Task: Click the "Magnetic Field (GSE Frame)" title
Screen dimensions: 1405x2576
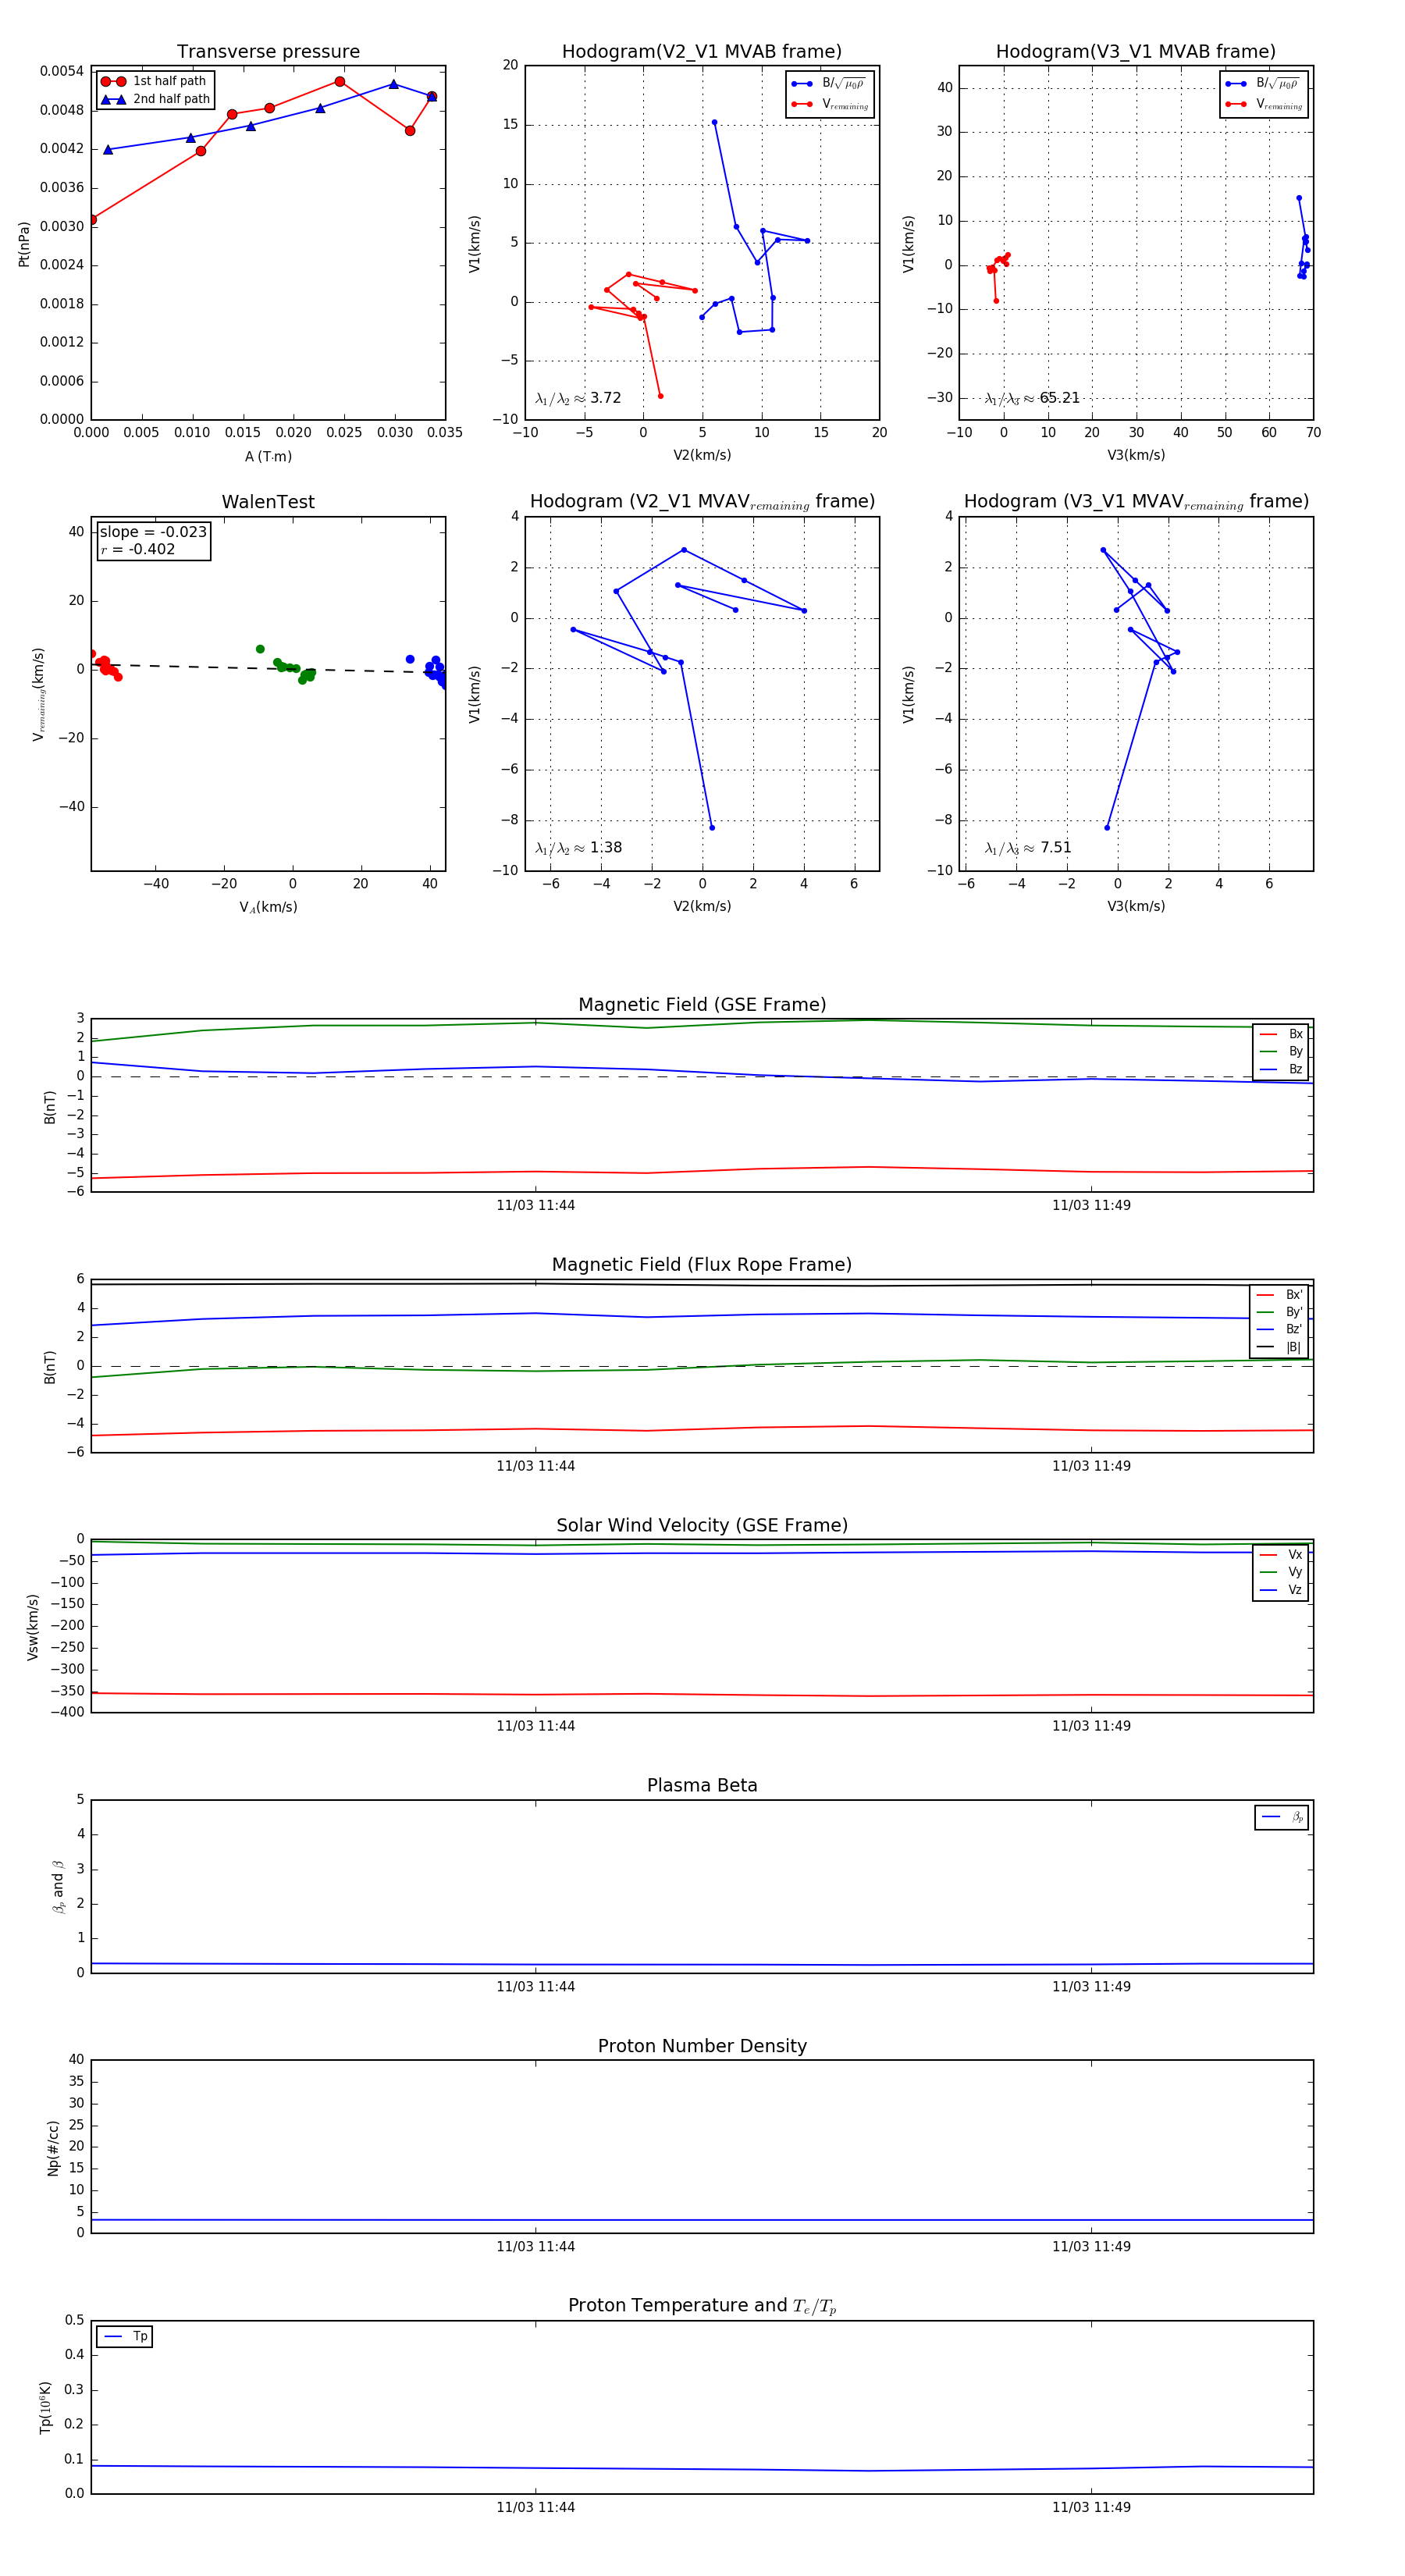Action: pos(702,1005)
